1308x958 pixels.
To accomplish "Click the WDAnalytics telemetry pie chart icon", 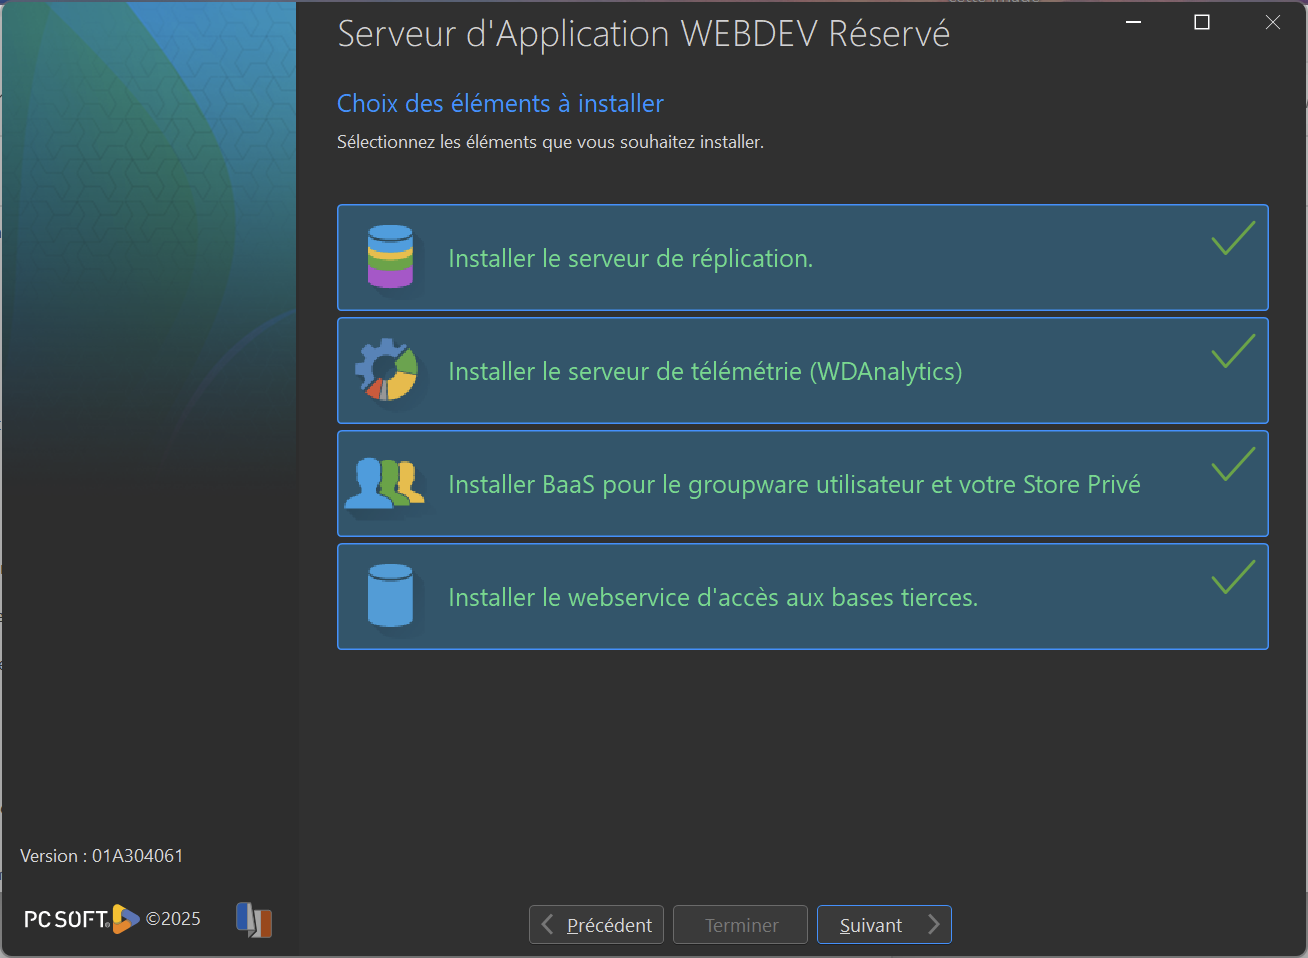I will (386, 370).
